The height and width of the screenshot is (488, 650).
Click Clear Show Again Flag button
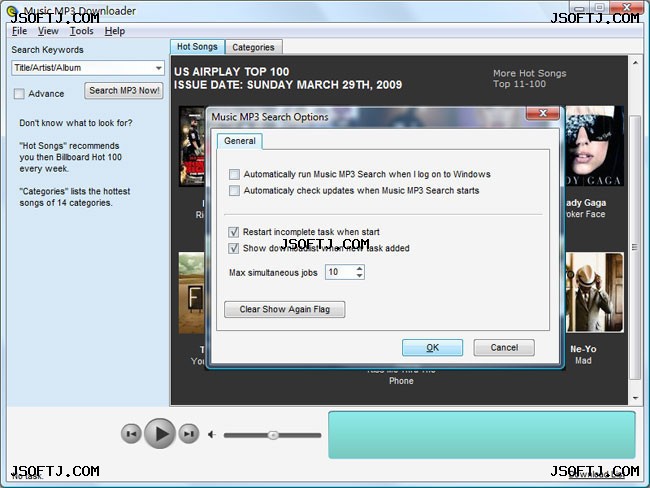(284, 309)
